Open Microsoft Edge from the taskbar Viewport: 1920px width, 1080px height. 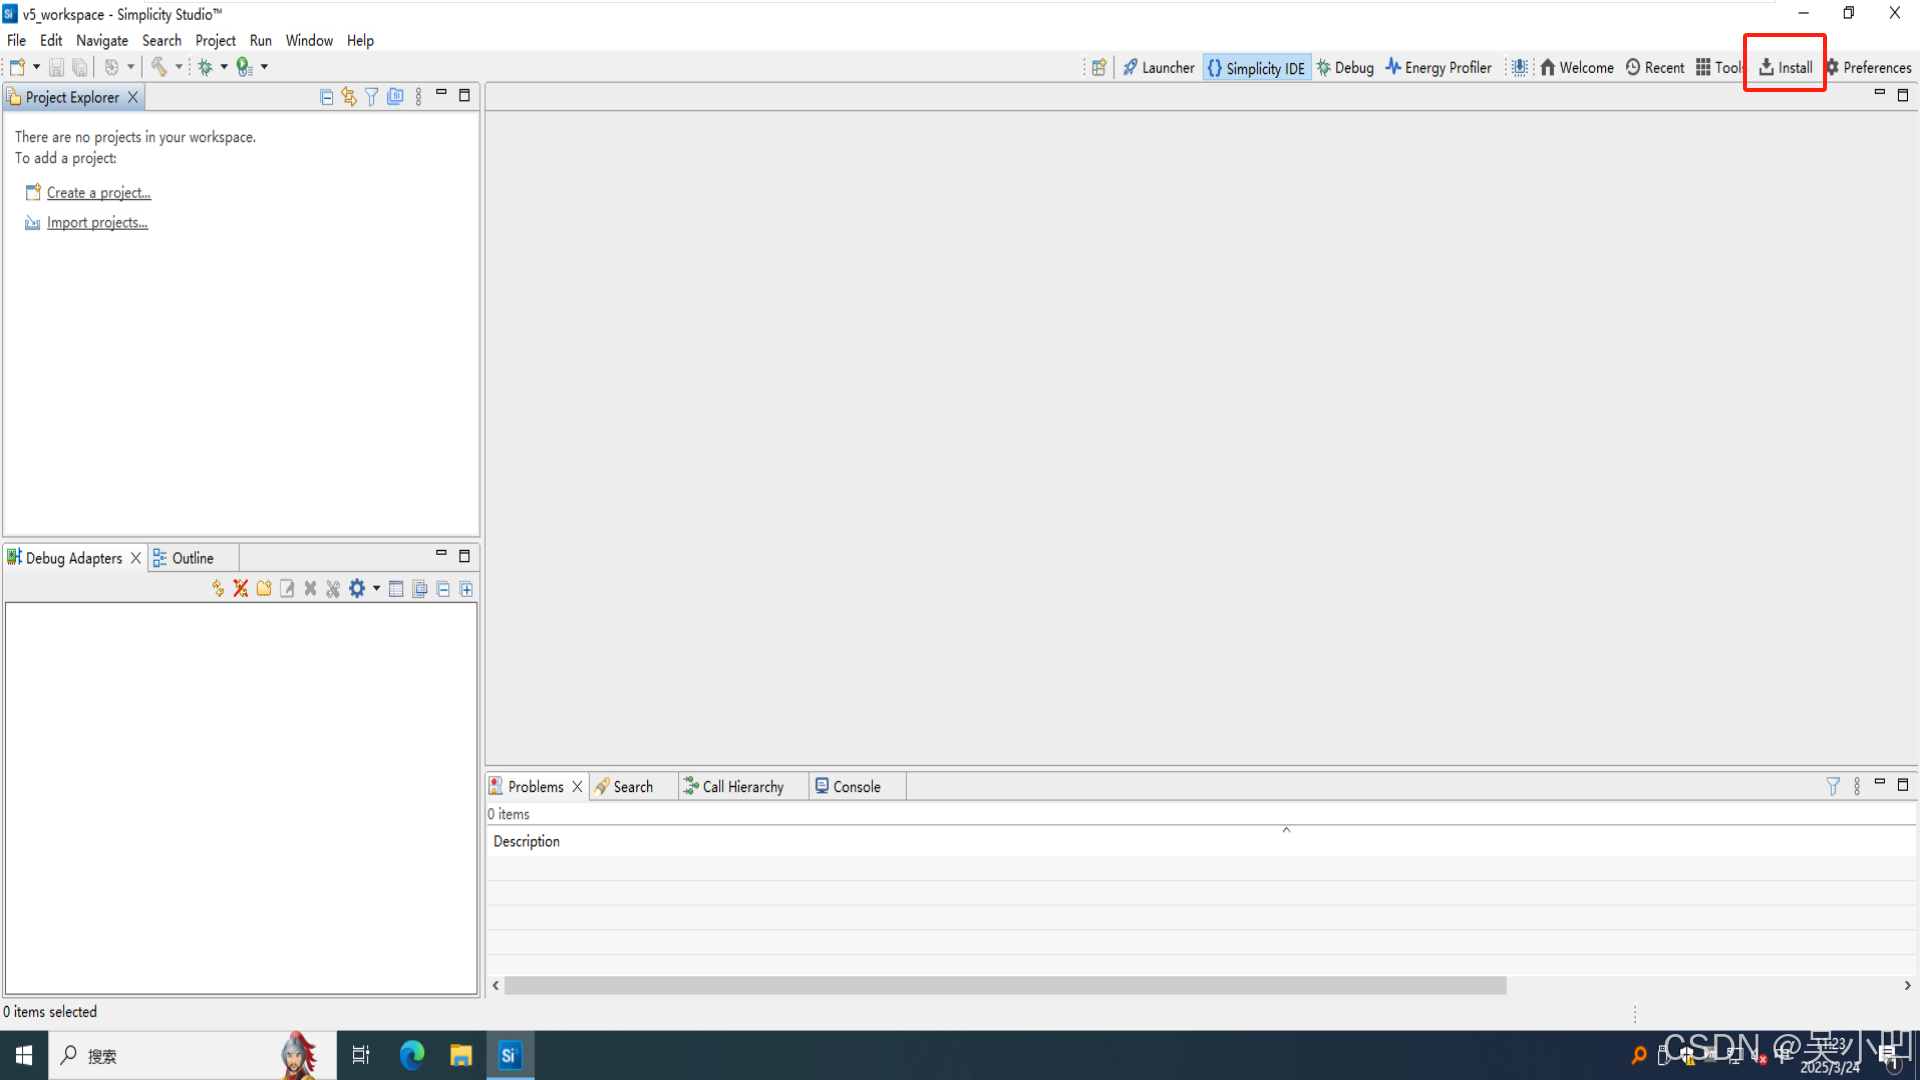click(x=412, y=1055)
